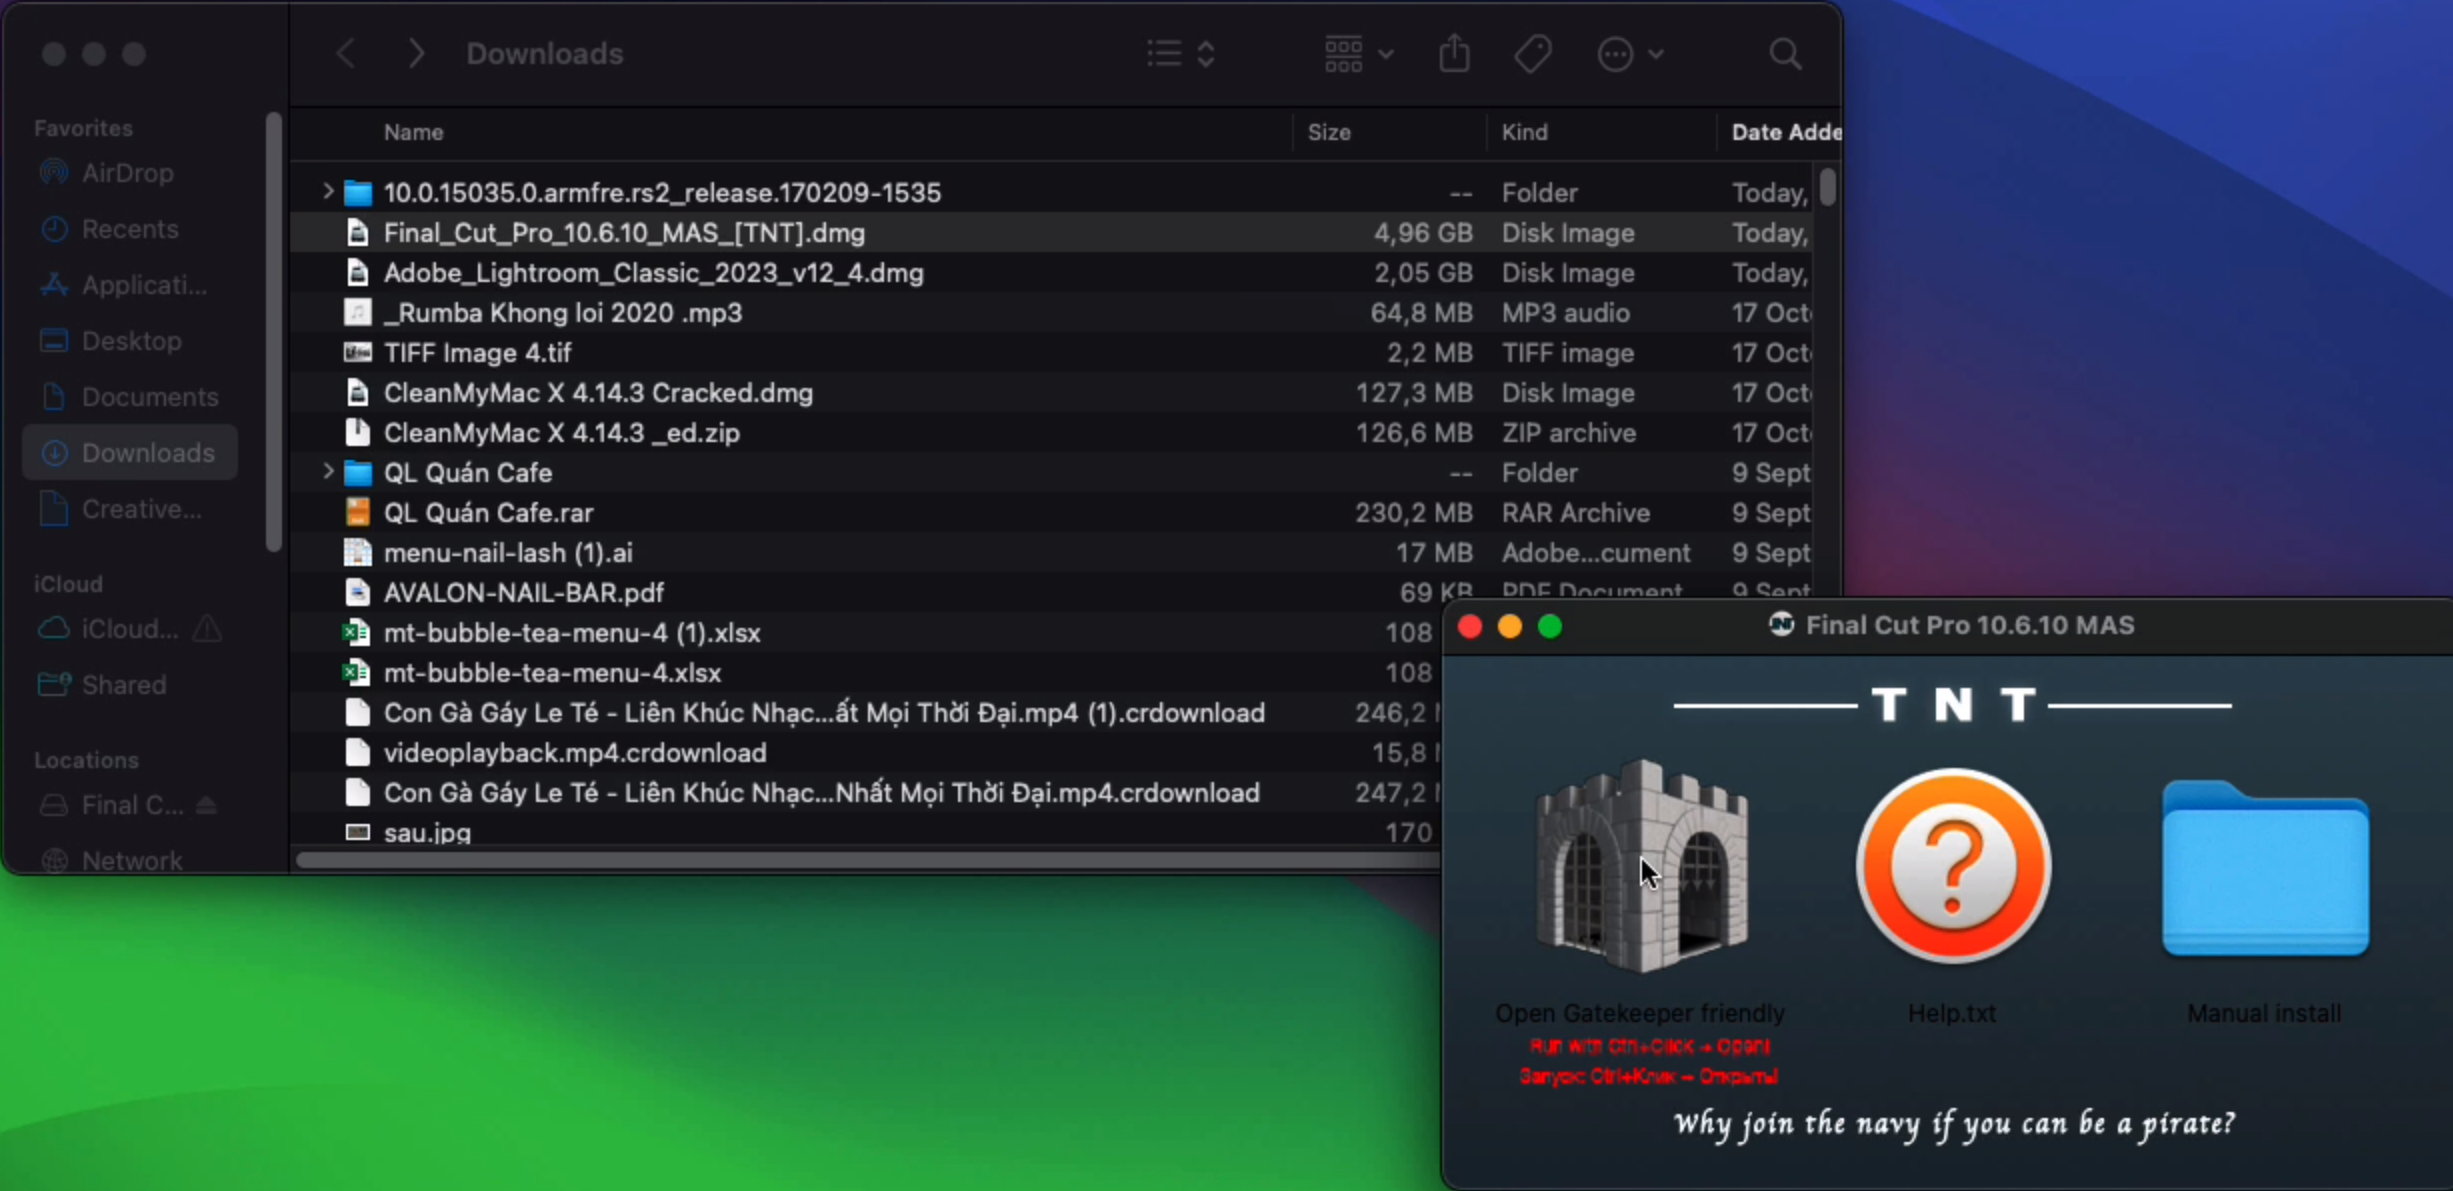Select Shared in the sidebar
Viewport: 2453px width, 1191px height.
130,685
